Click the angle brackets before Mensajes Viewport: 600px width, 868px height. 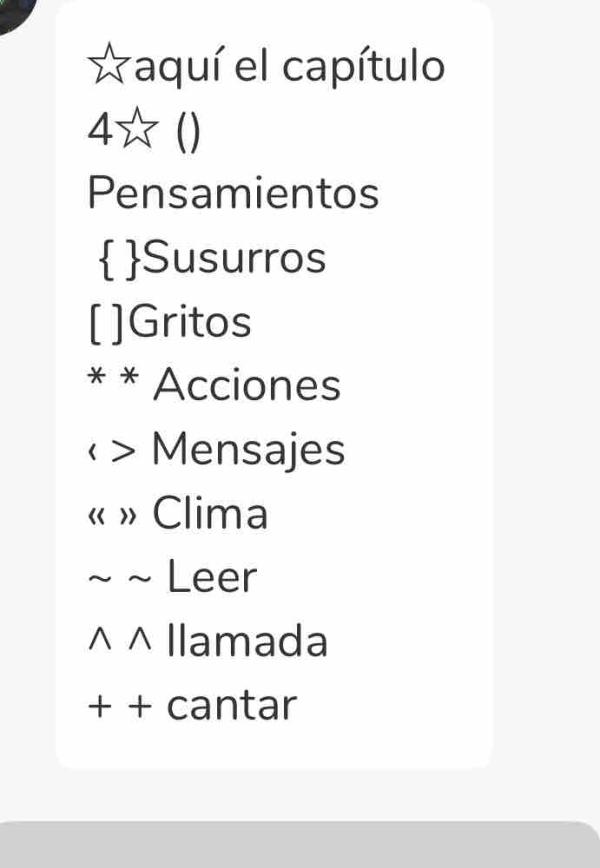click(111, 452)
